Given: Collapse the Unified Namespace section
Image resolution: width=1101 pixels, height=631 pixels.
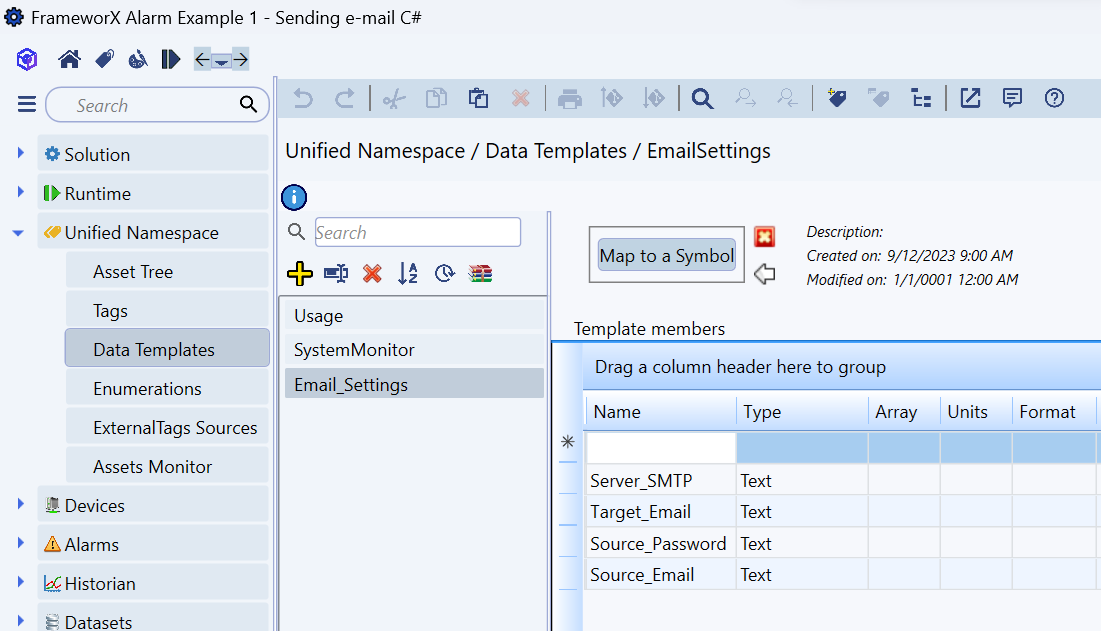Looking at the screenshot, I should coord(19,233).
